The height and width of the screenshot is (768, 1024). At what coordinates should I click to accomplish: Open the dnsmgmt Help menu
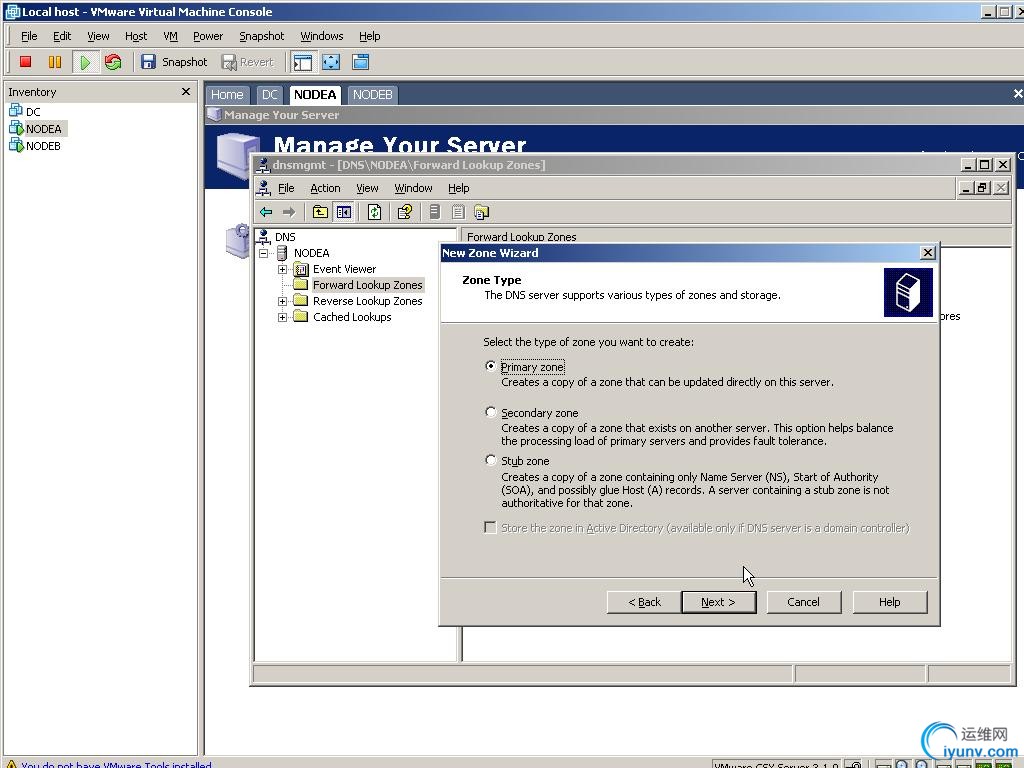(458, 188)
